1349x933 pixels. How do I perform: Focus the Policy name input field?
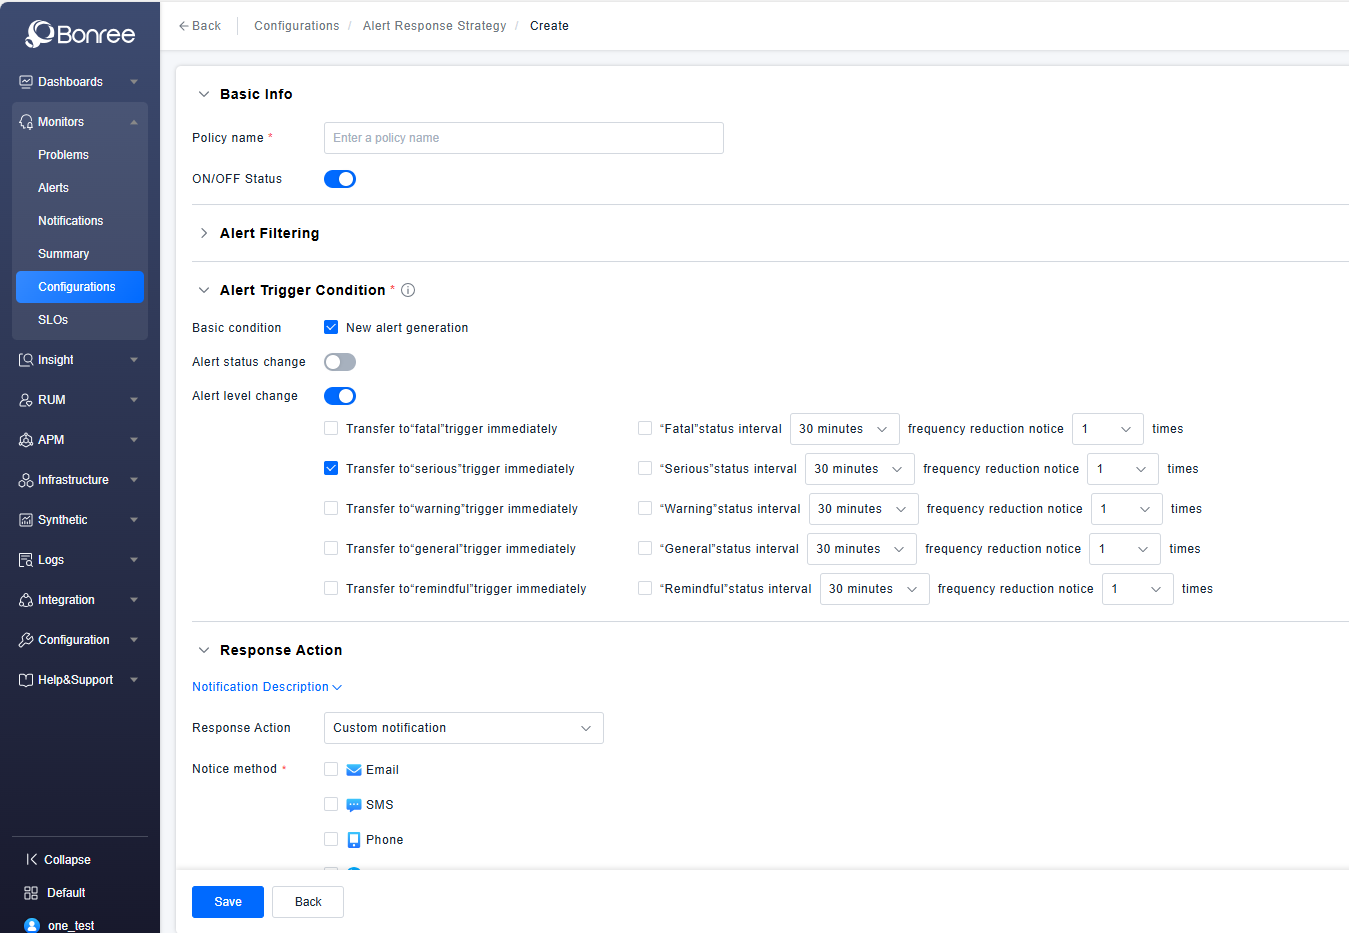coord(523,138)
